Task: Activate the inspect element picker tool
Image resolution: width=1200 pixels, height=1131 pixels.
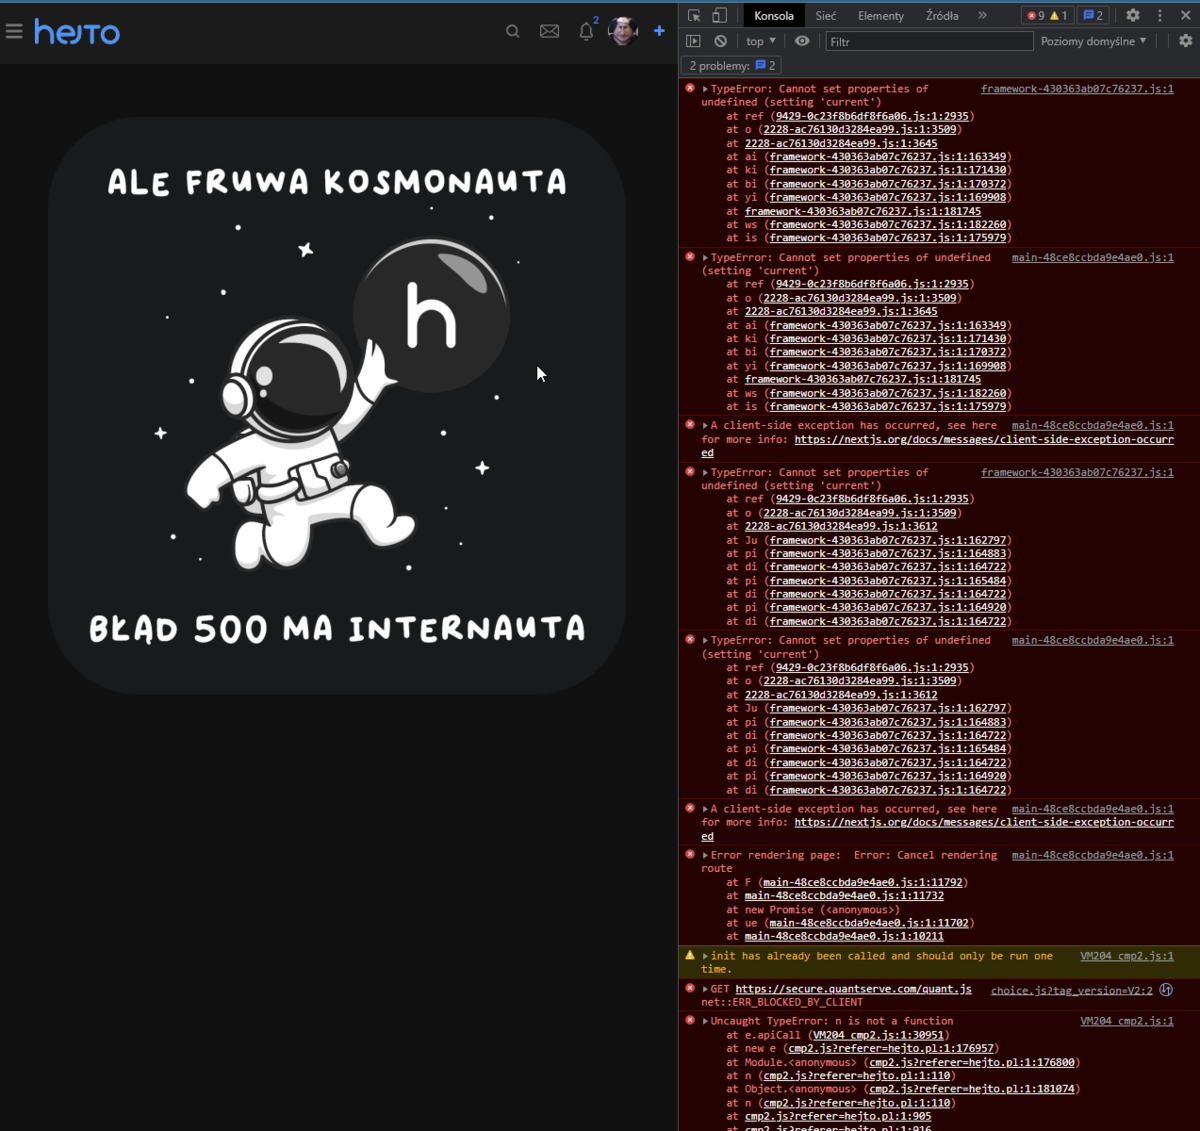Action: 694,15
